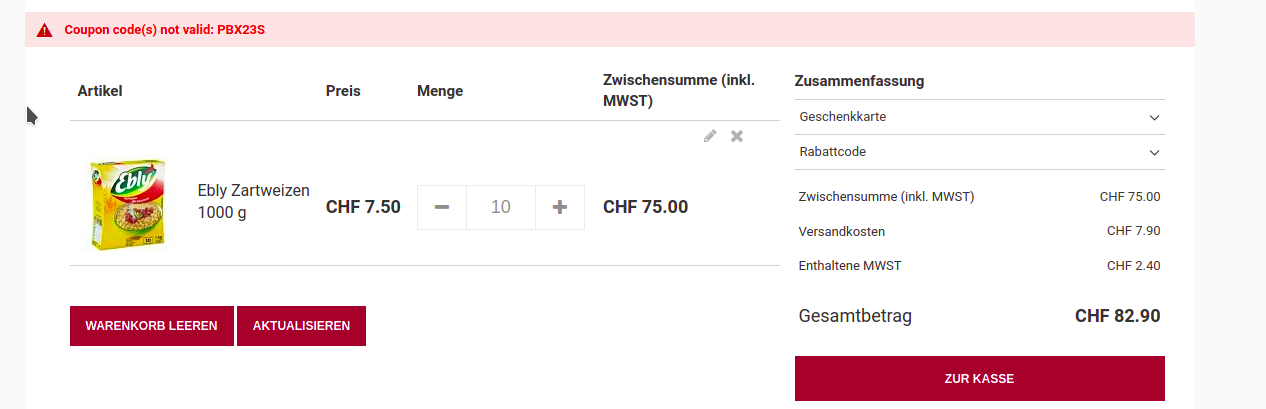This screenshot has height=409, width=1266.
Task: Open the Ebly Zartweizen 1000 g link
Action: click(253, 201)
